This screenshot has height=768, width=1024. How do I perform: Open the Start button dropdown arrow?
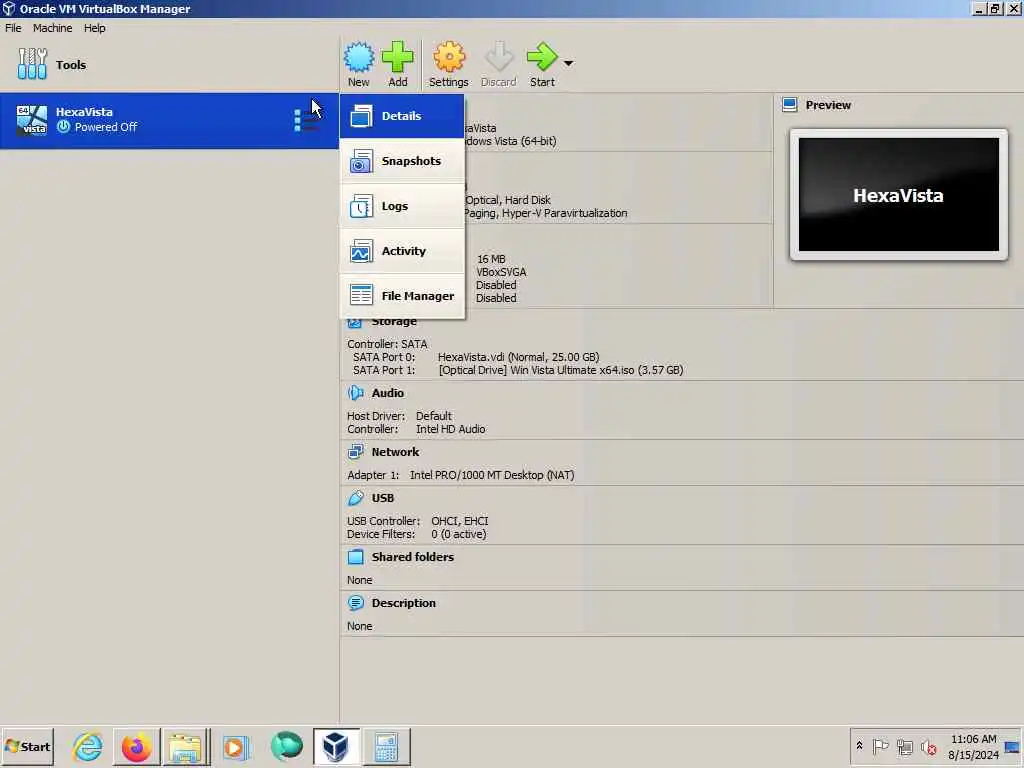(x=568, y=63)
